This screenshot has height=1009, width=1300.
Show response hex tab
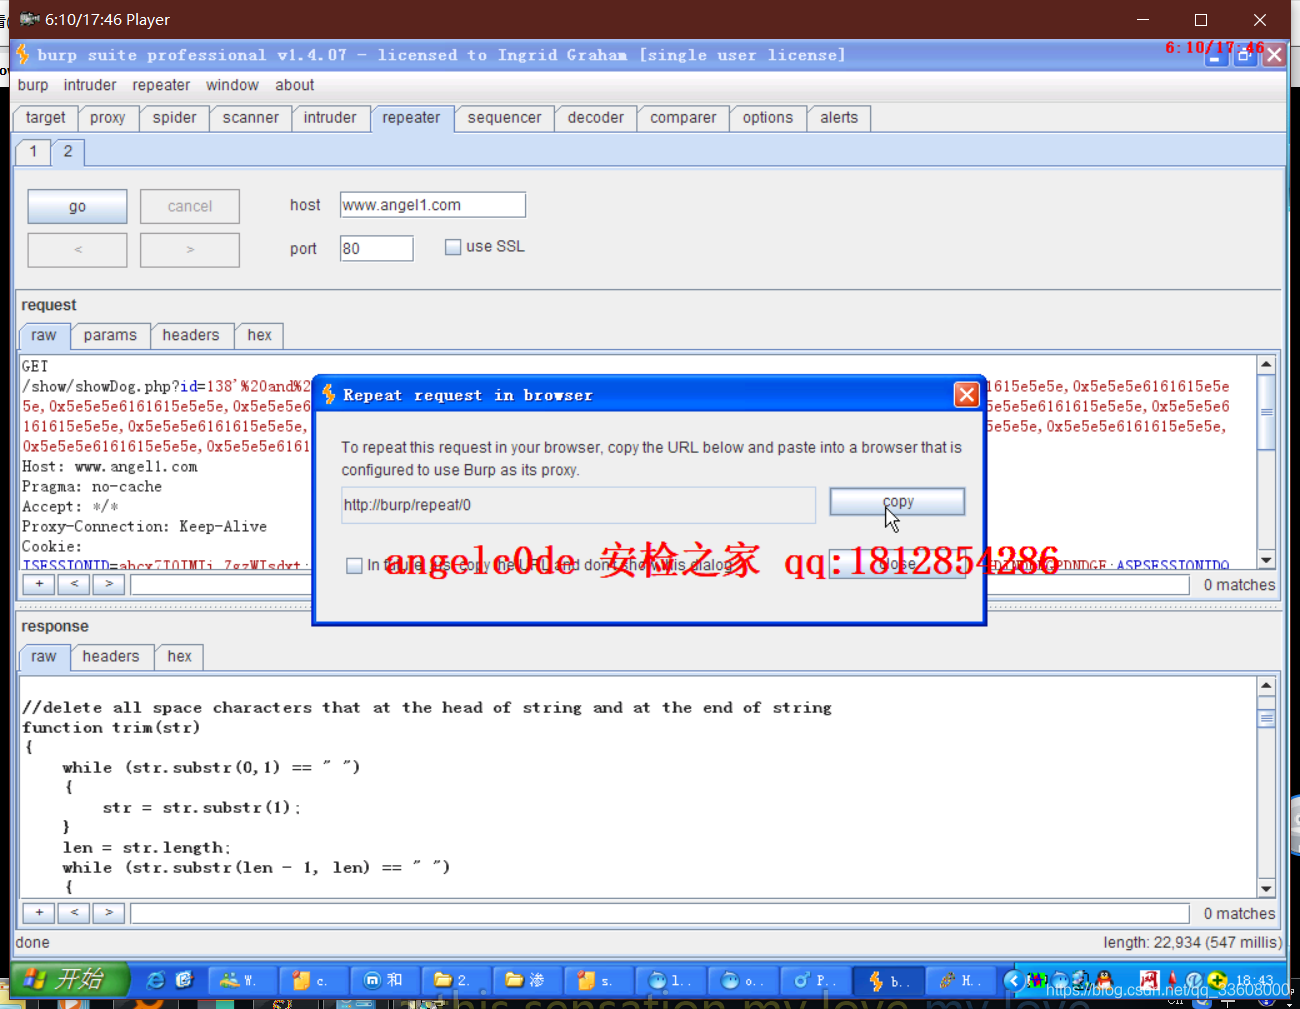[180, 657]
